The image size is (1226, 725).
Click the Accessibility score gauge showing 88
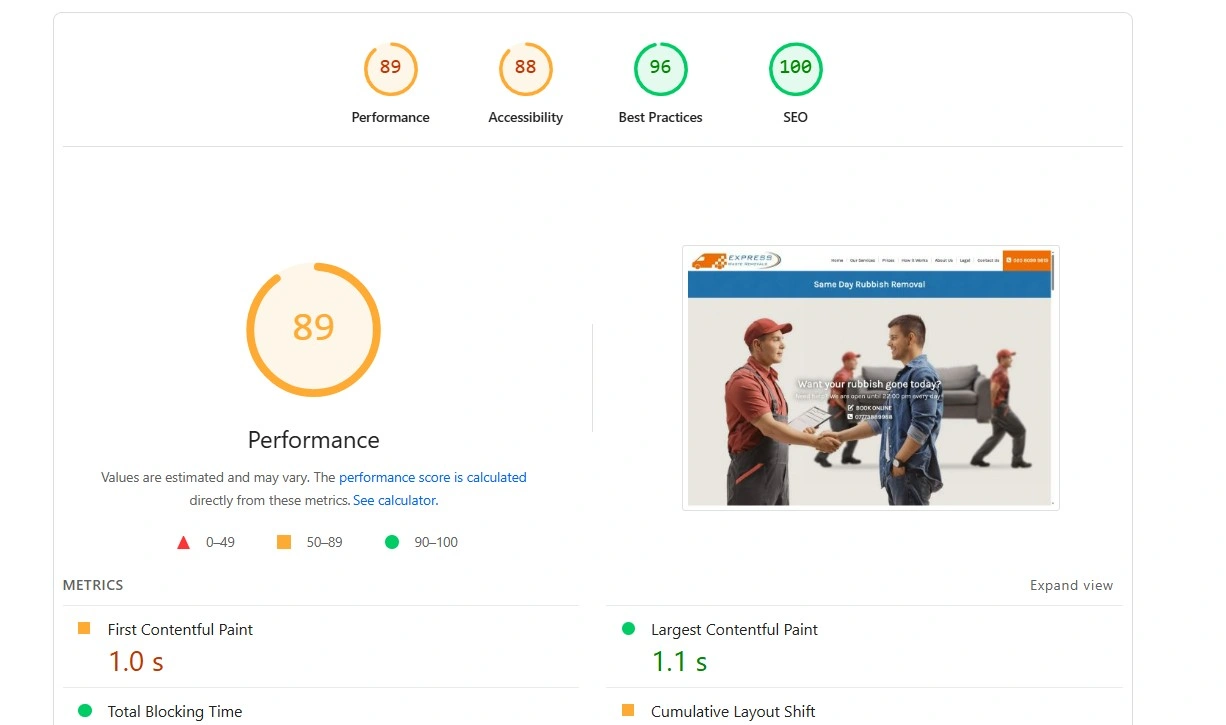[x=525, y=68]
